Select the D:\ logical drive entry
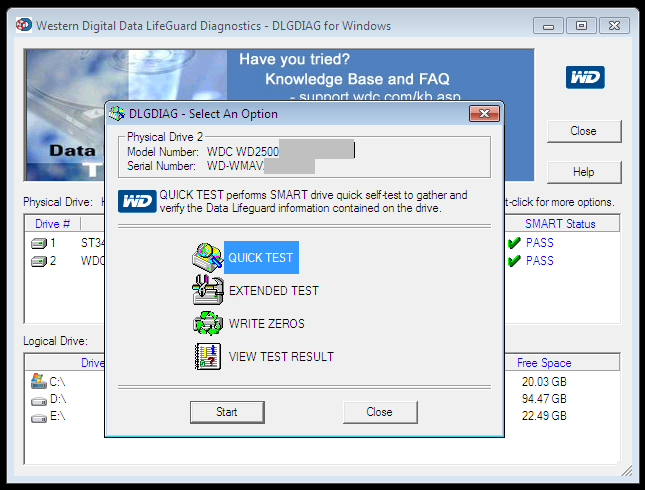Screen dimensions: 645x490 pyautogui.click(x=57, y=399)
